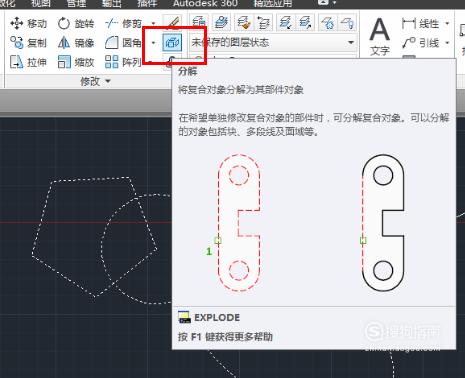Click the 分解 (Explode) icon
This screenshot has width=465, height=378.
[172, 43]
